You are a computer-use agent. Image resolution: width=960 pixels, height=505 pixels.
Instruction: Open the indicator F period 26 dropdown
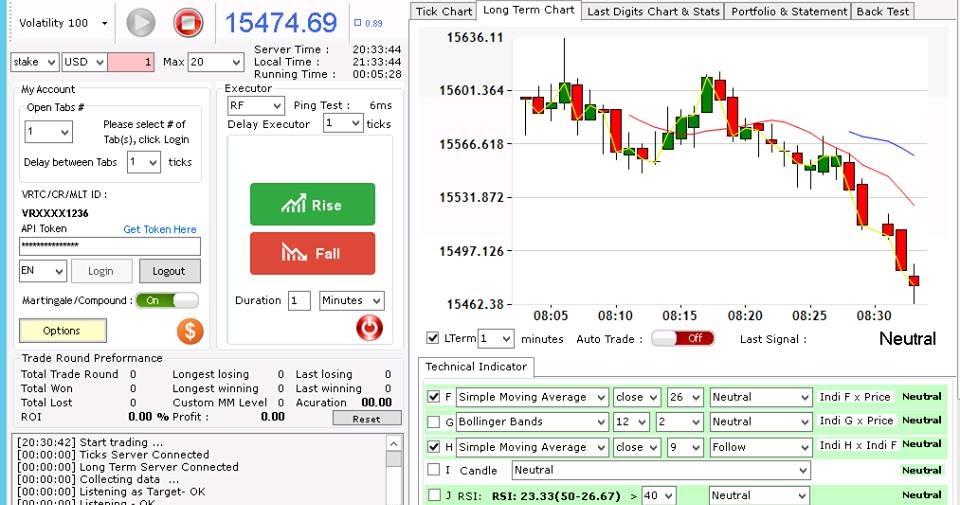[x=685, y=397]
